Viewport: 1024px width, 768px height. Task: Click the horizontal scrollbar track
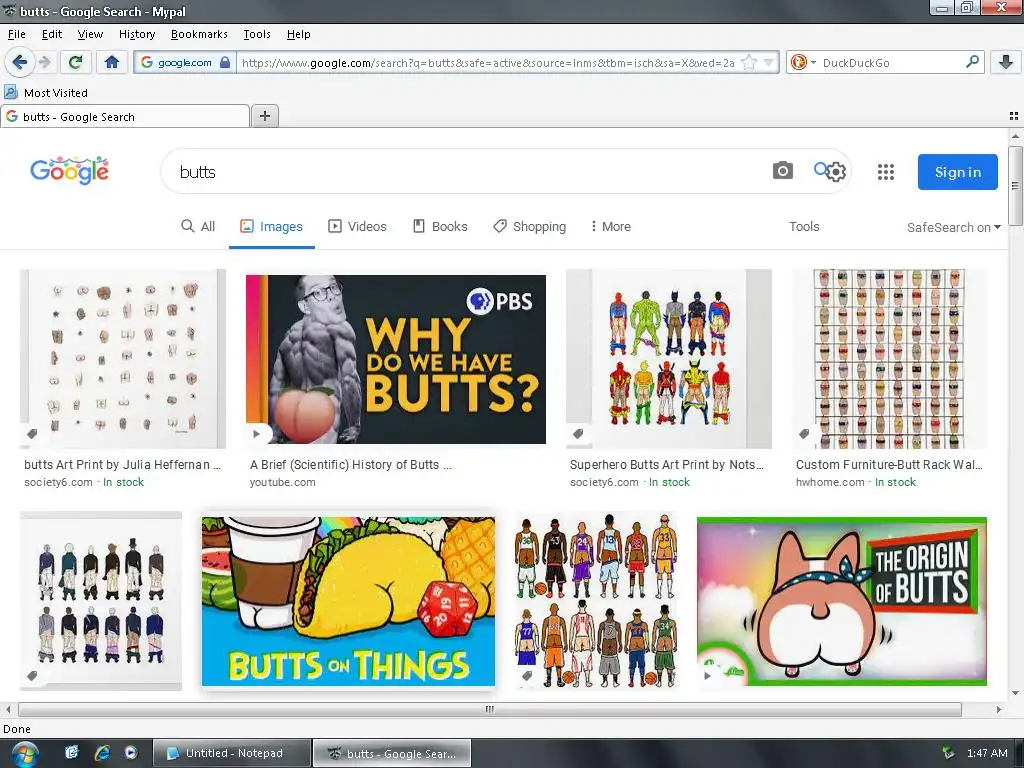(490, 709)
